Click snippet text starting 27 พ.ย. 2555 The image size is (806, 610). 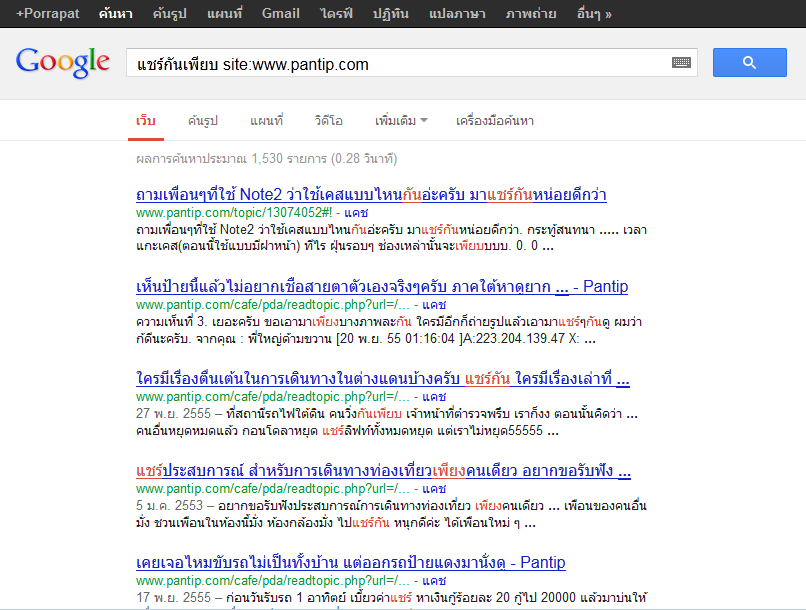coord(387,422)
